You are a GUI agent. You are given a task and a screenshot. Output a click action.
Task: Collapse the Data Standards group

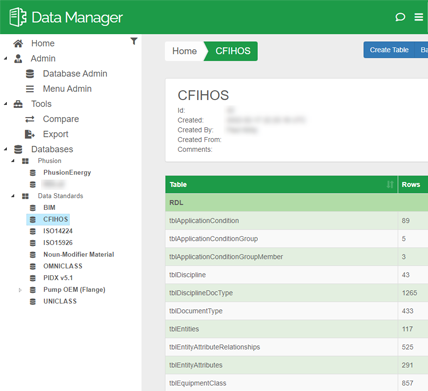(13, 196)
